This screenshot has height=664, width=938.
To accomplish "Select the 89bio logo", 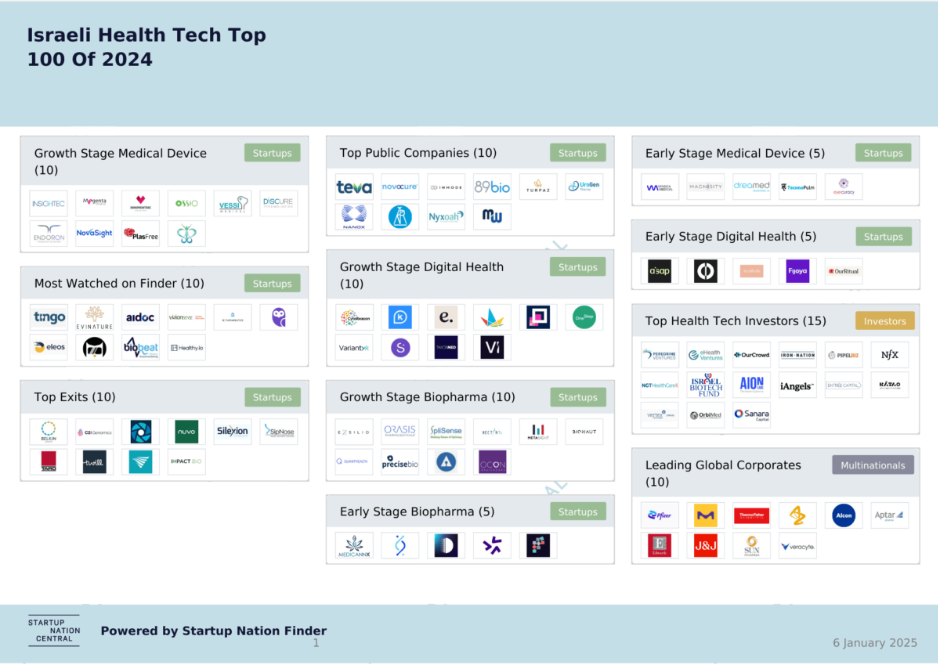I will pos(492,187).
